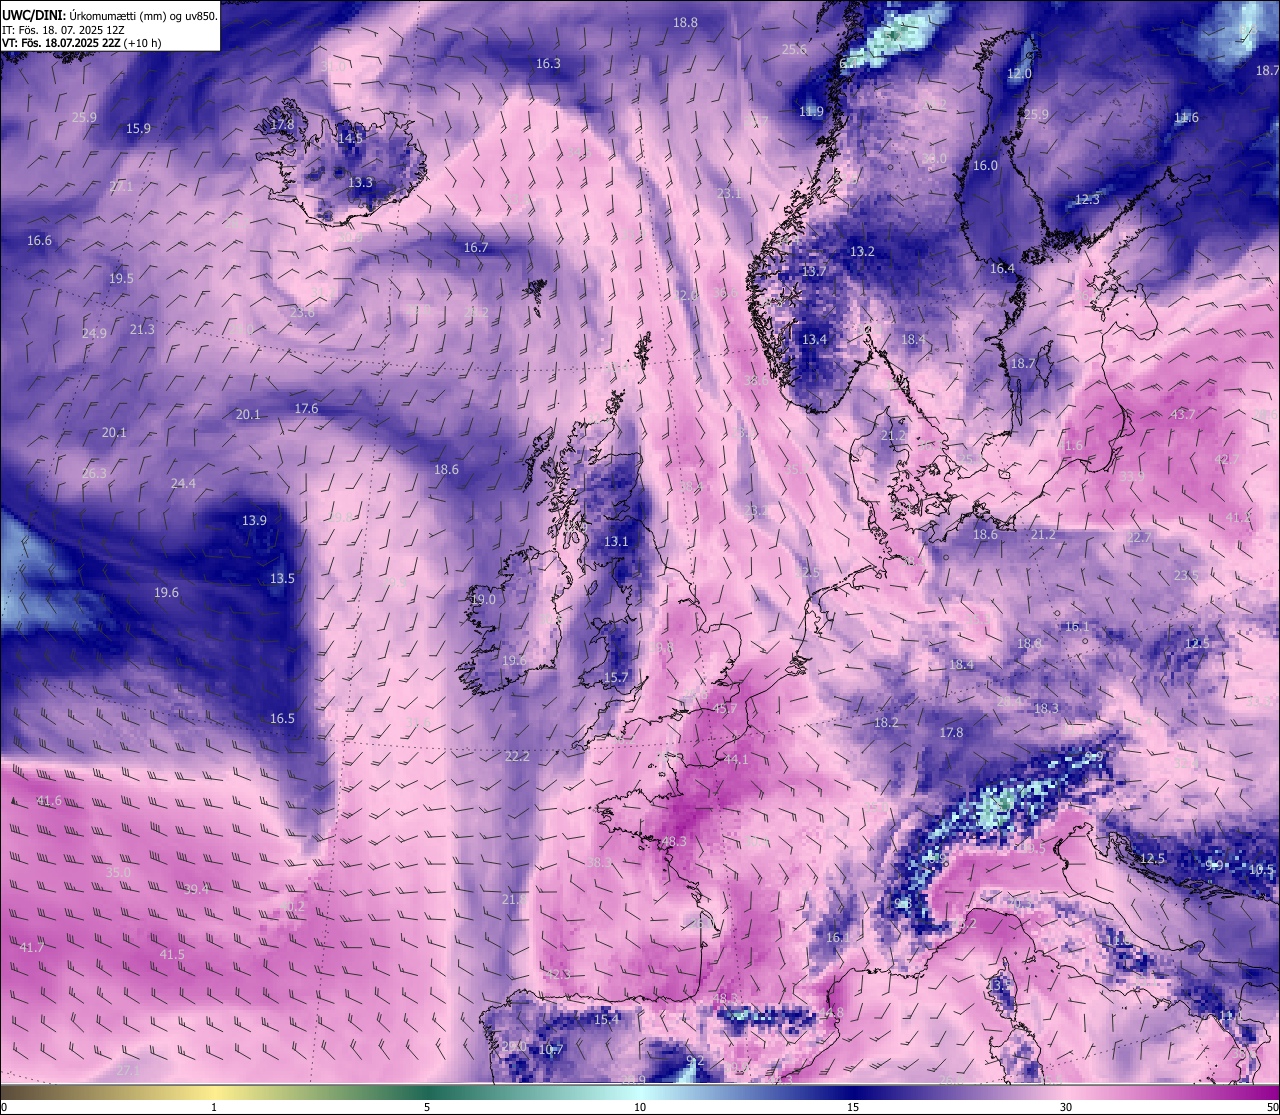Click the 15.4 value over northern Spain

[x=606, y=1020]
